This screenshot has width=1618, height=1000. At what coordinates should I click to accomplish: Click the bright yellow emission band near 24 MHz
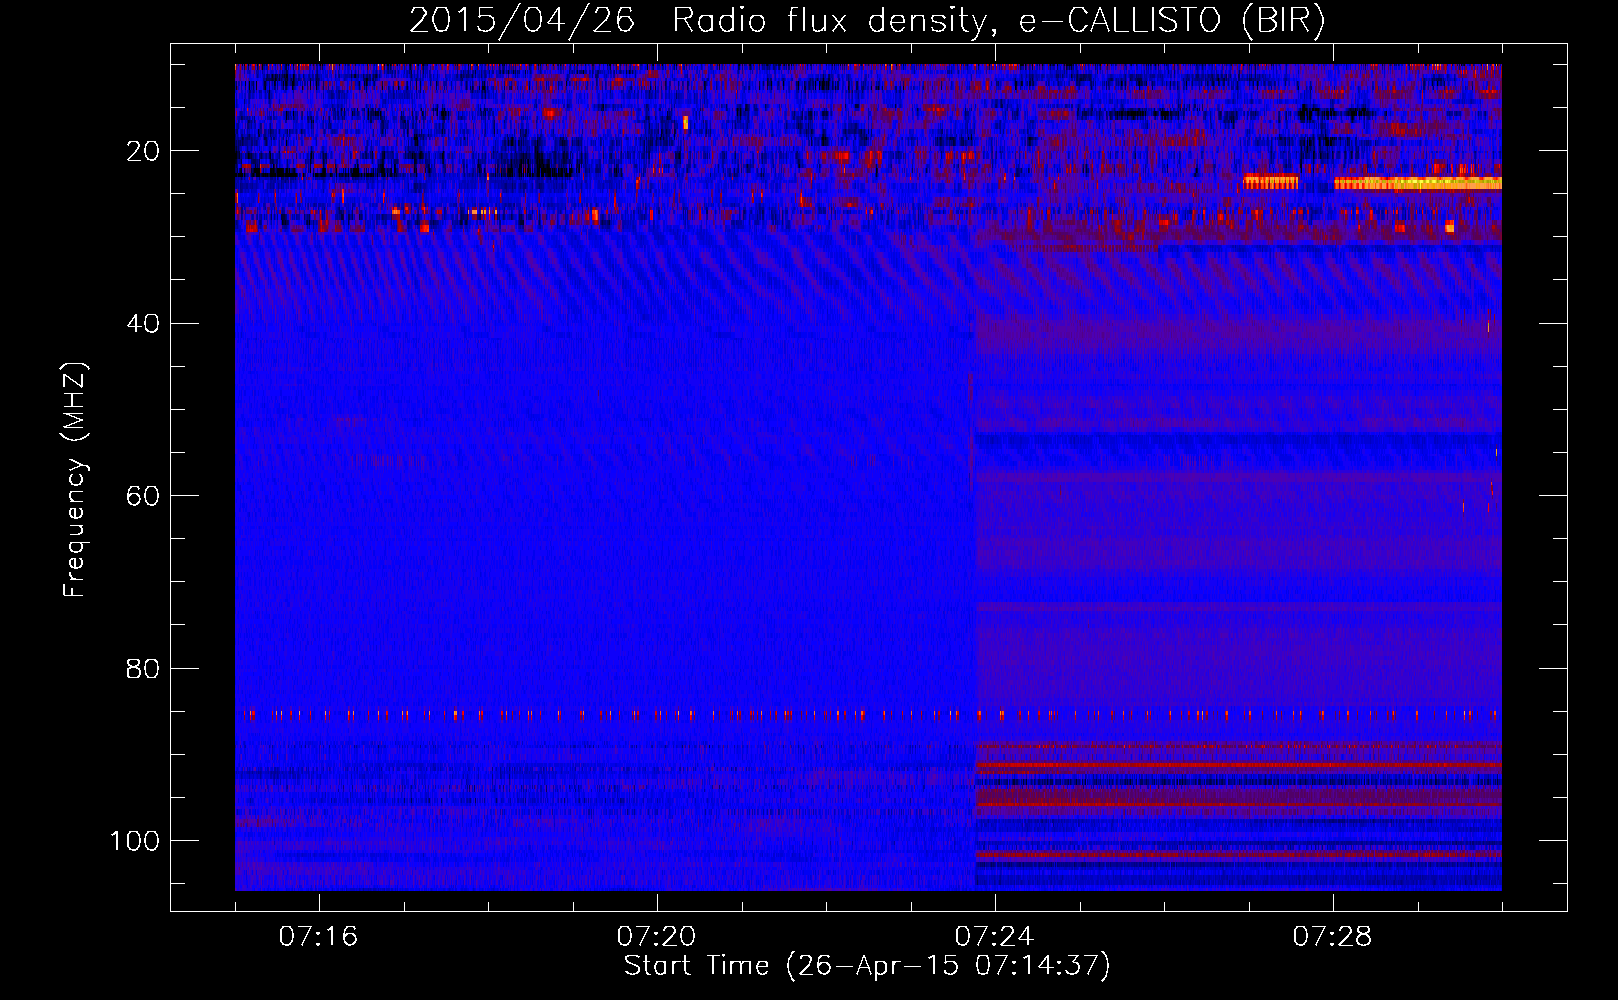click(1417, 183)
